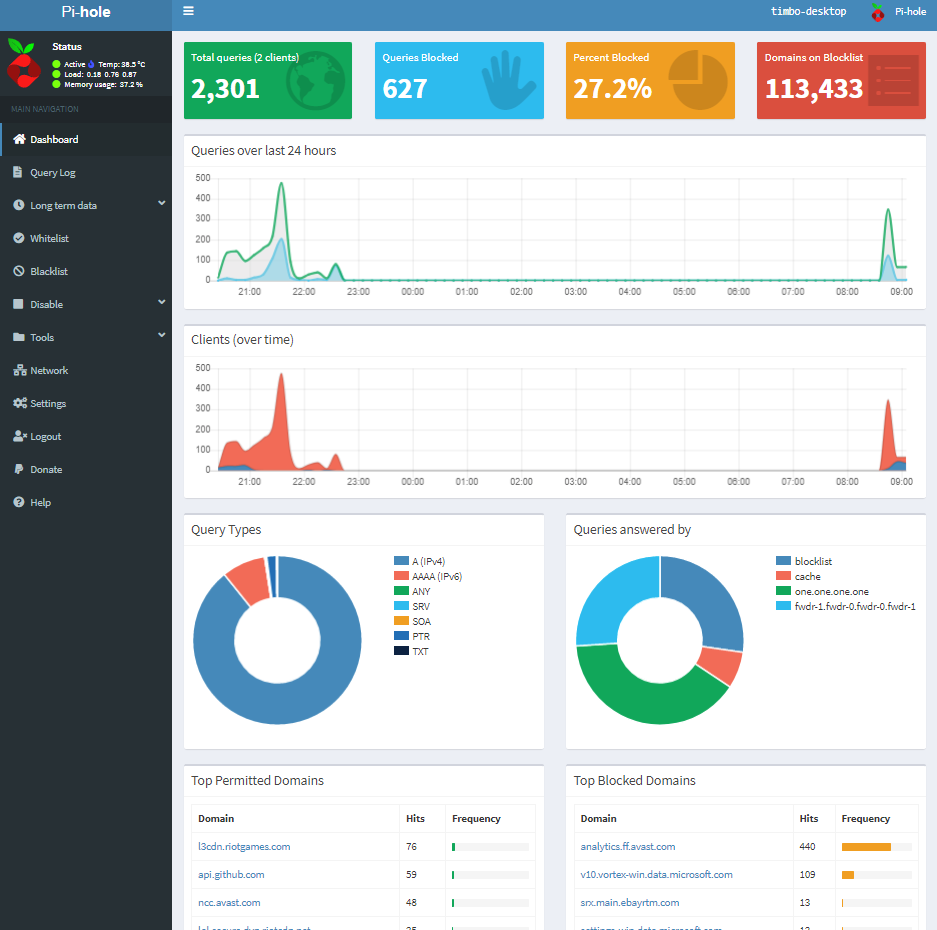
Task: Click the Total queries summary card
Action: click(x=267, y=80)
